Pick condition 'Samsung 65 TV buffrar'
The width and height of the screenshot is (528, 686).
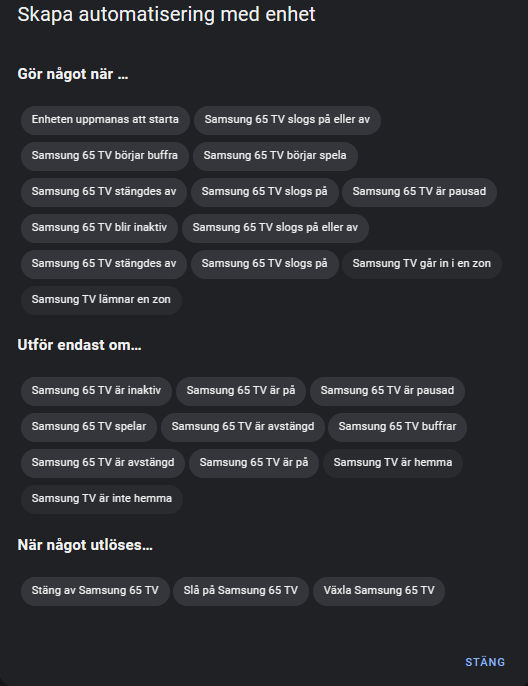pos(397,427)
